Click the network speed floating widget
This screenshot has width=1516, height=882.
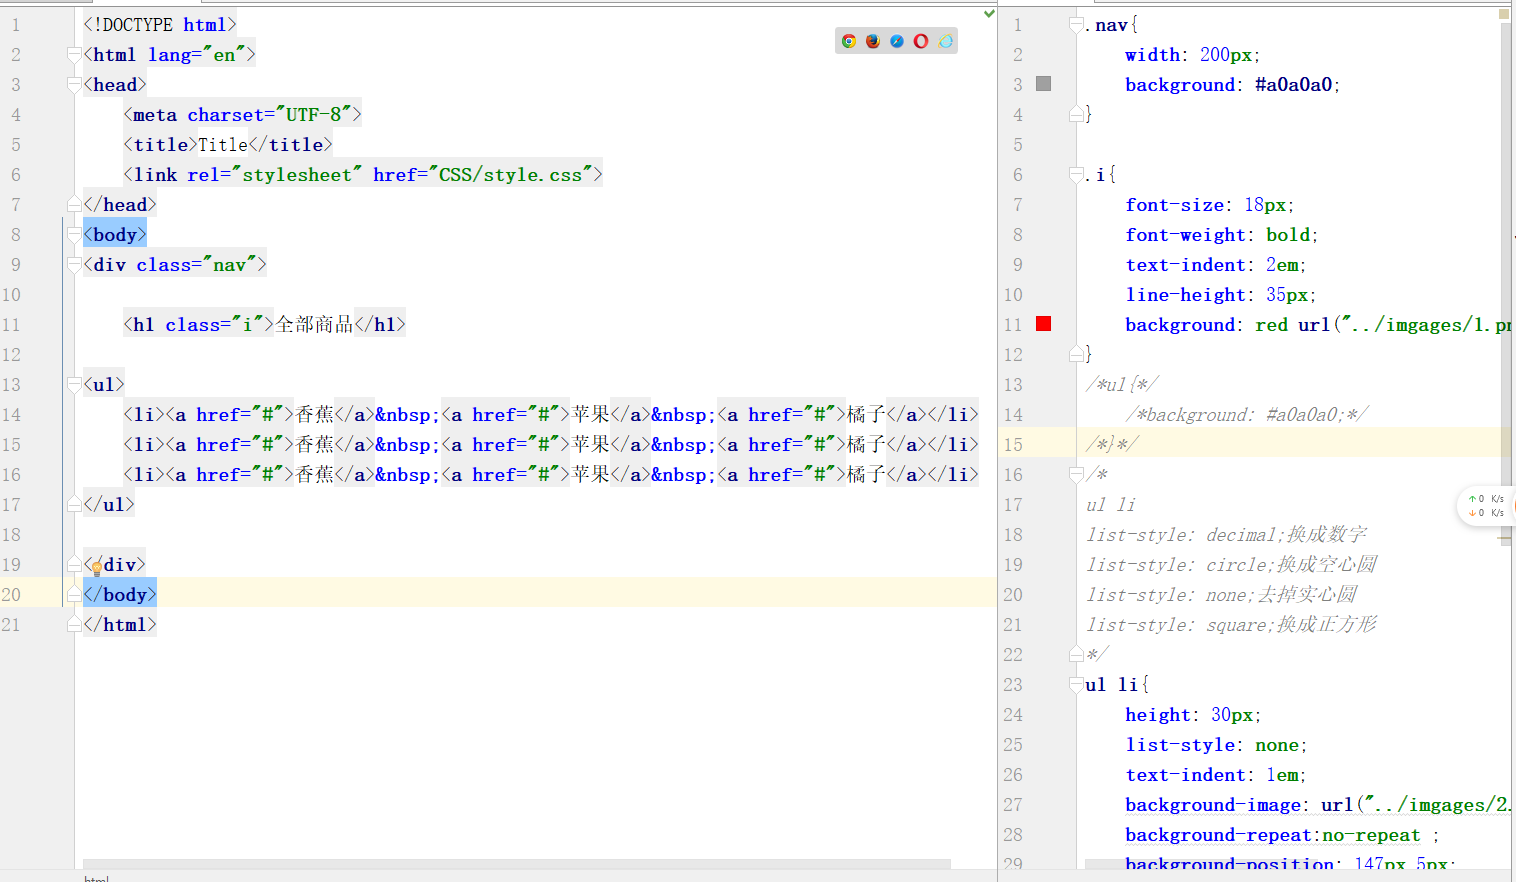[1486, 505]
